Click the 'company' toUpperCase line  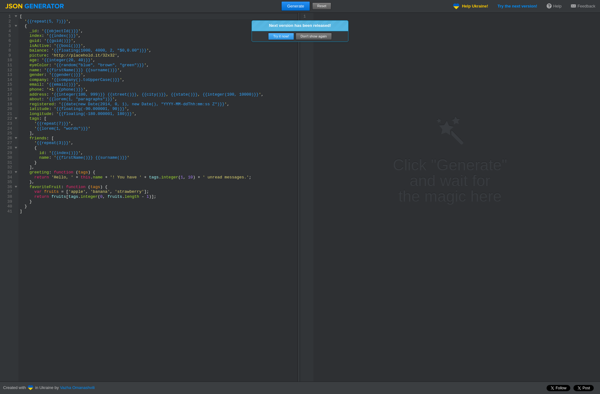click(77, 80)
